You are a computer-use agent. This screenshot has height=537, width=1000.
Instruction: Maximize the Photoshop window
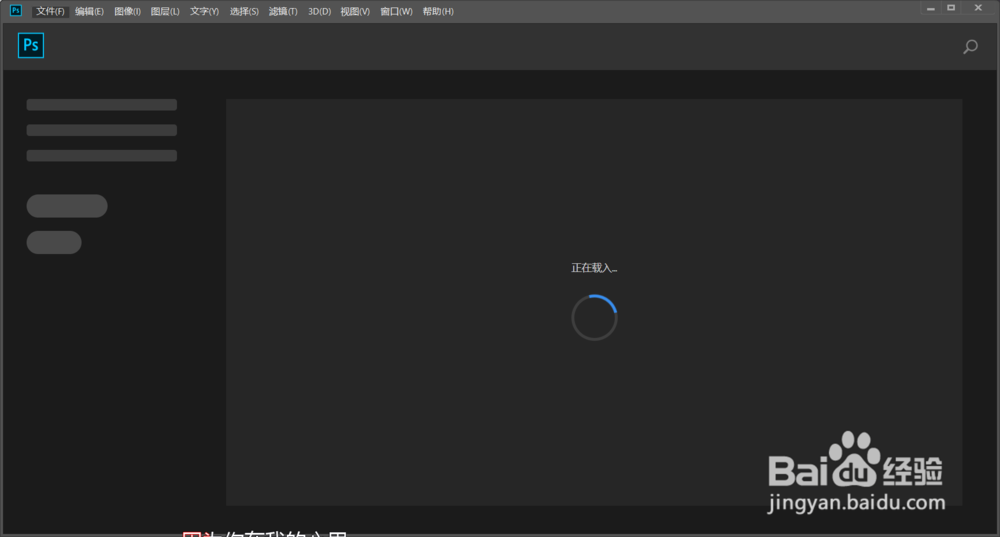(951, 8)
